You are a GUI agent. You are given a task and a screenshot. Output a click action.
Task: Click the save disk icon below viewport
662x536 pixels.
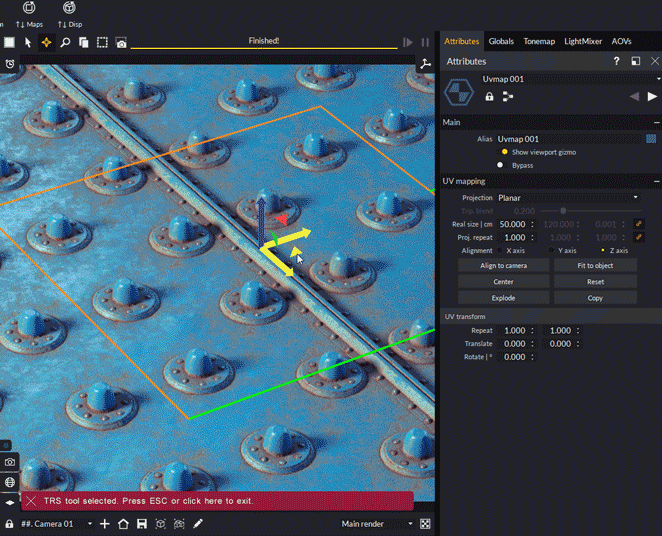142,524
